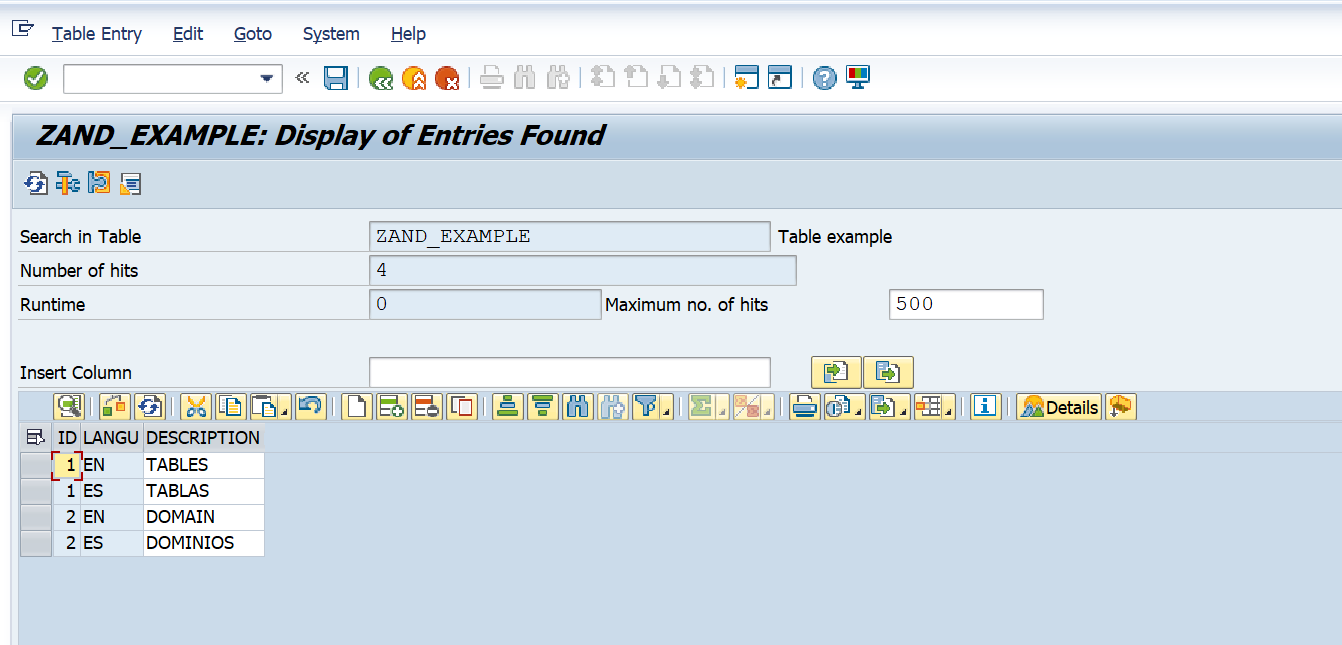The height and width of the screenshot is (645, 1342).
Task: Open the Goto menu
Action: coord(253,34)
